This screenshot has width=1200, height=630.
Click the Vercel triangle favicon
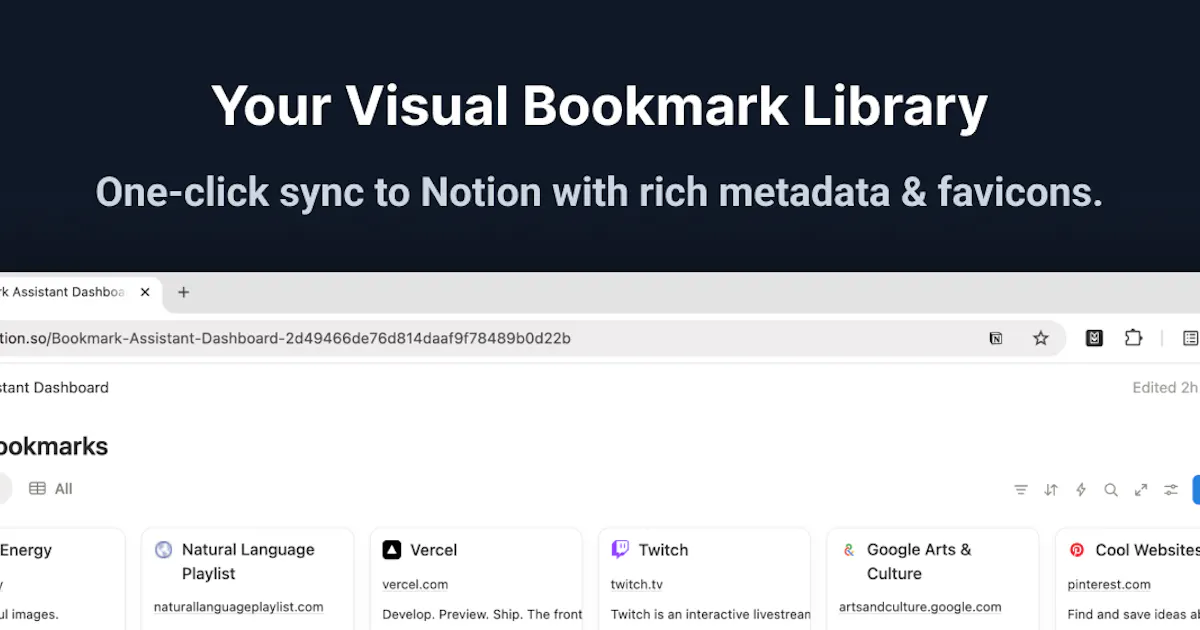coord(392,550)
